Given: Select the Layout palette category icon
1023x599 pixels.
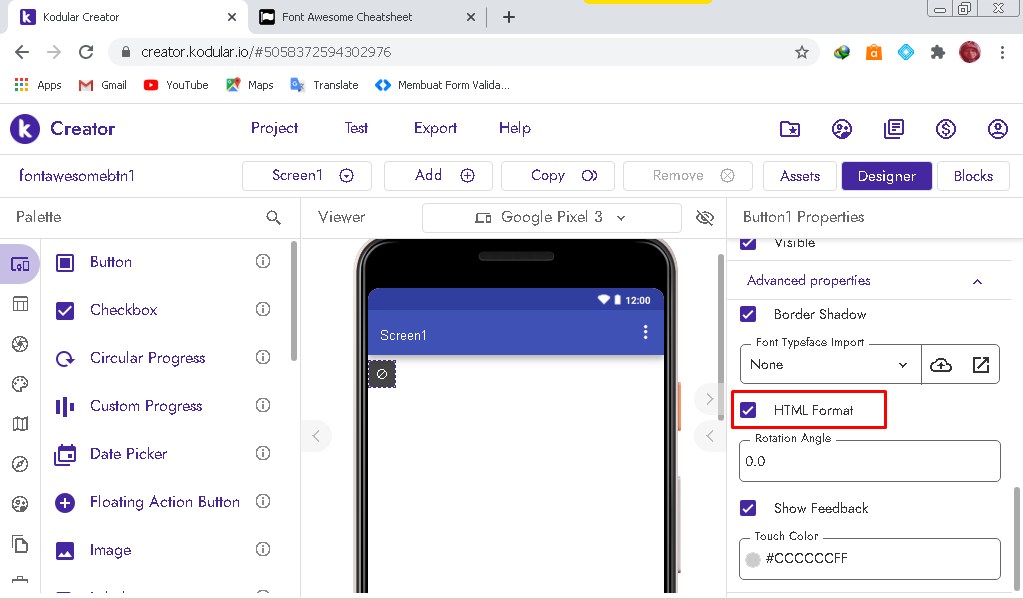Looking at the screenshot, I should point(20,304).
